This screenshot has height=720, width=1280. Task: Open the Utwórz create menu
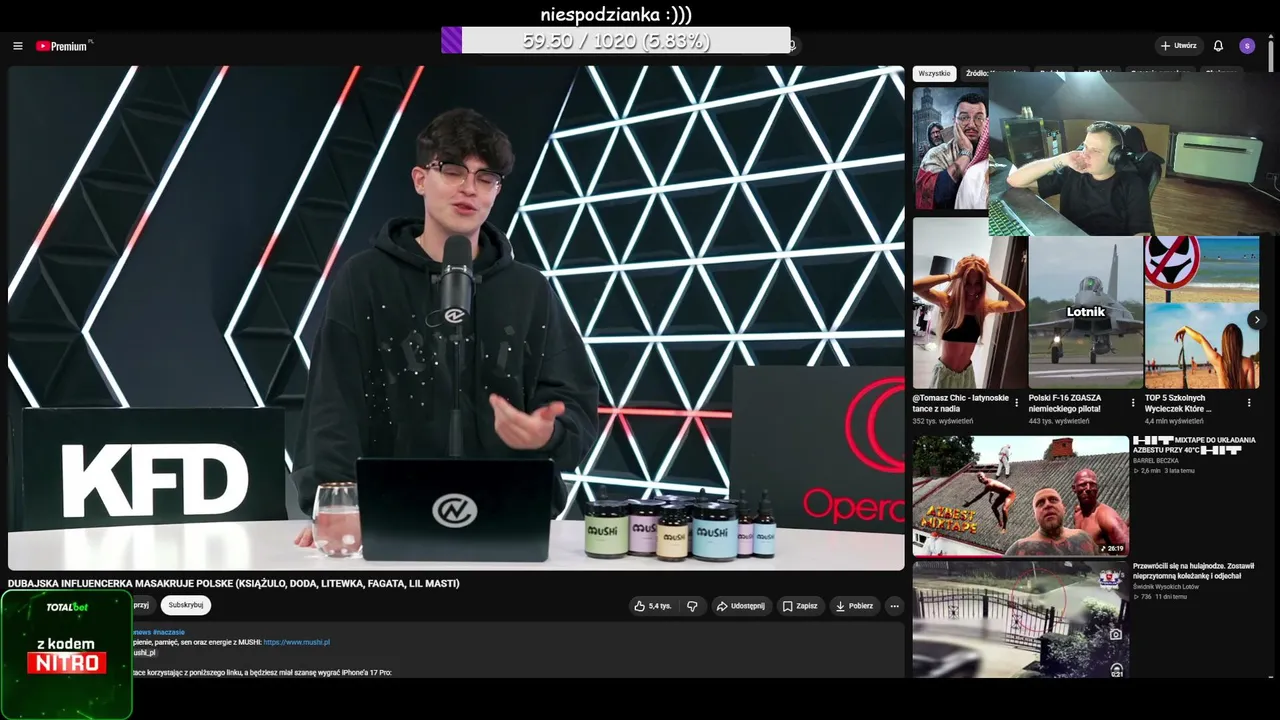[1178, 46]
